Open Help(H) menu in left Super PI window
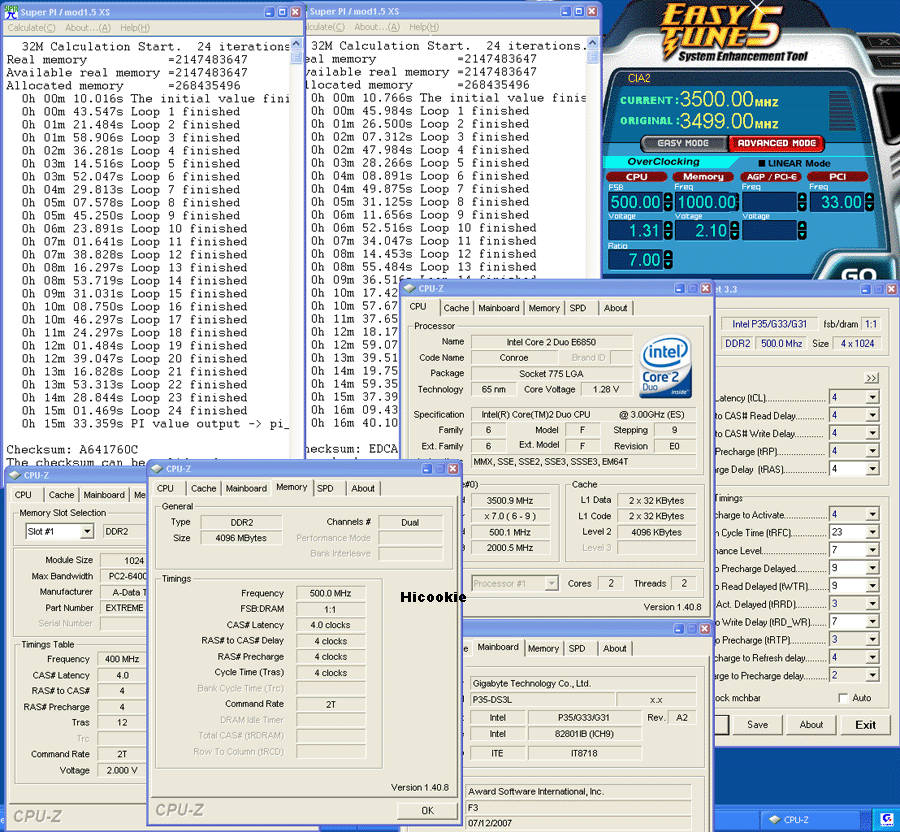900x832 pixels. pyautogui.click(x=135, y=28)
